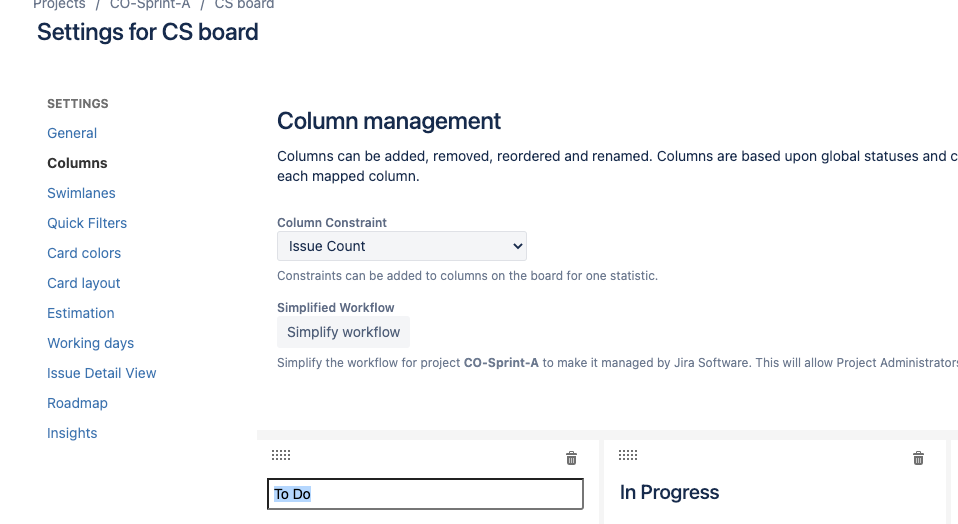Open Issue Detail View settings
The image size is (958, 524).
click(x=101, y=373)
